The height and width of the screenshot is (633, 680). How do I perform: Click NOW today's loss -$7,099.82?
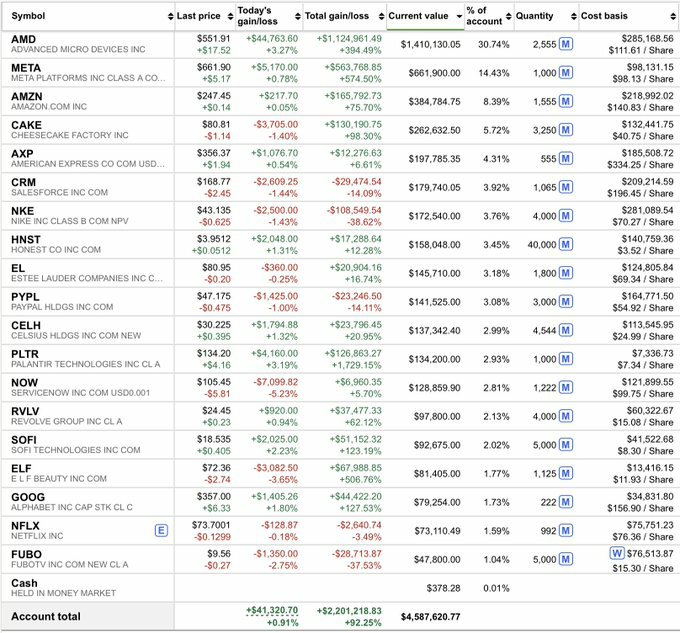[276, 382]
